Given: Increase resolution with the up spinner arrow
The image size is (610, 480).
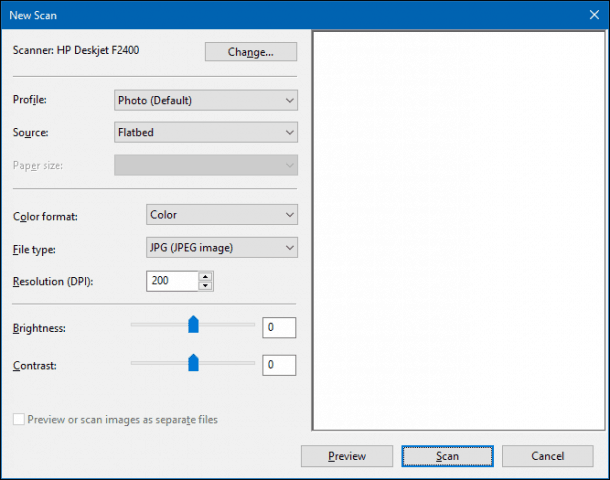Looking at the screenshot, I should point(205,277).
